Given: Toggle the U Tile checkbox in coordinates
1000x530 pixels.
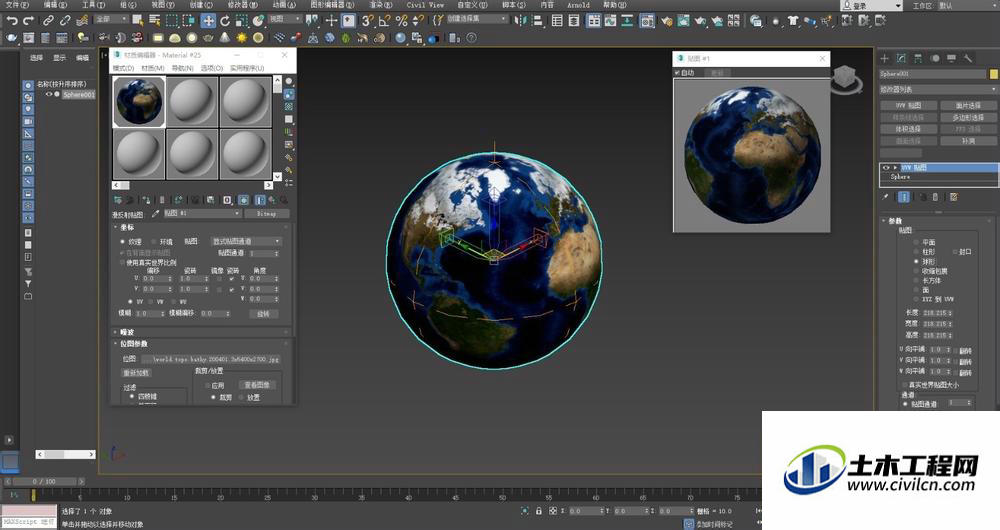Looking at the screenshot, I should pos(232,279).
